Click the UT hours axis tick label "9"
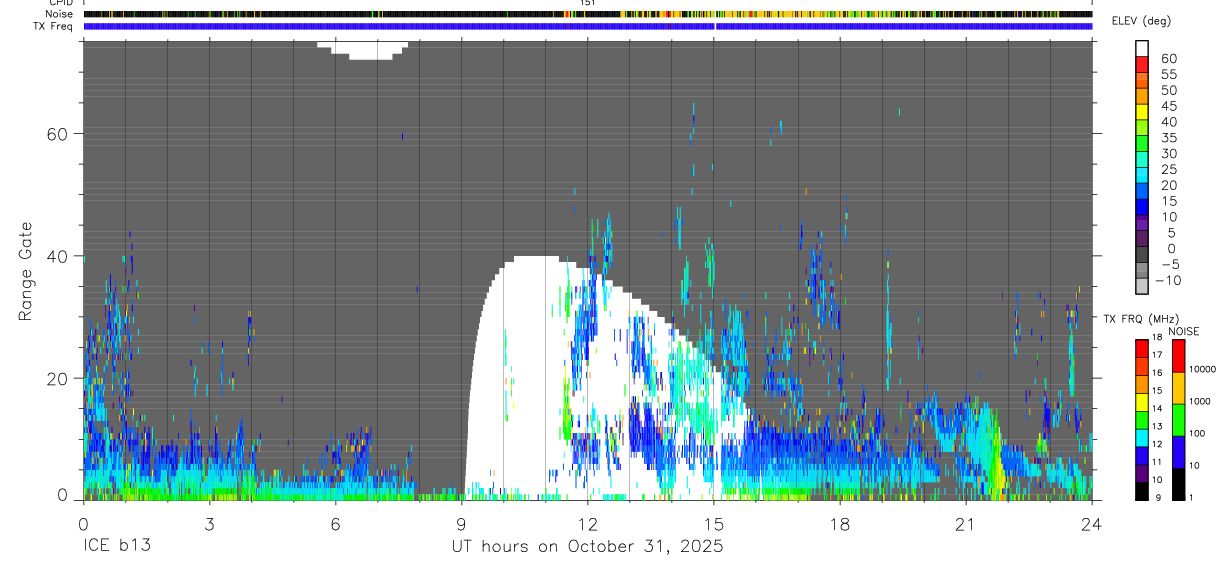The image size is (1228, 567). click(x=461, y=525)
